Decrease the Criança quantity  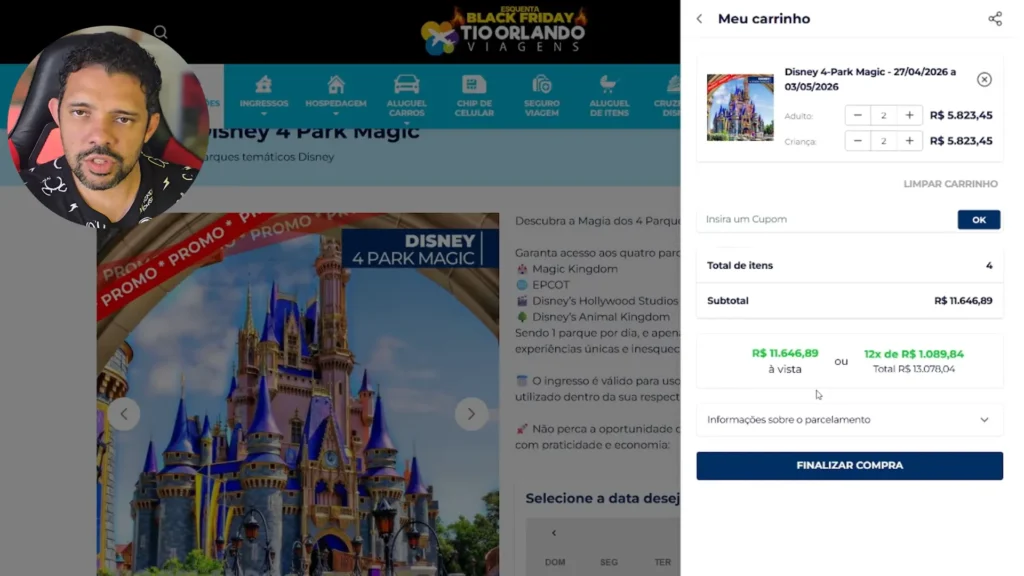pos(857,141)
